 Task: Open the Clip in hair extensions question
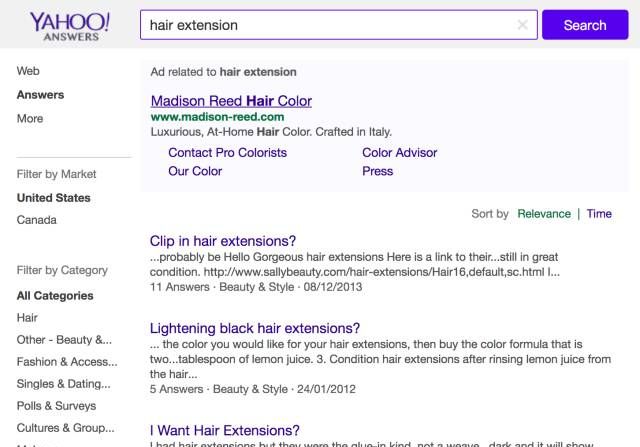[223, 241]
